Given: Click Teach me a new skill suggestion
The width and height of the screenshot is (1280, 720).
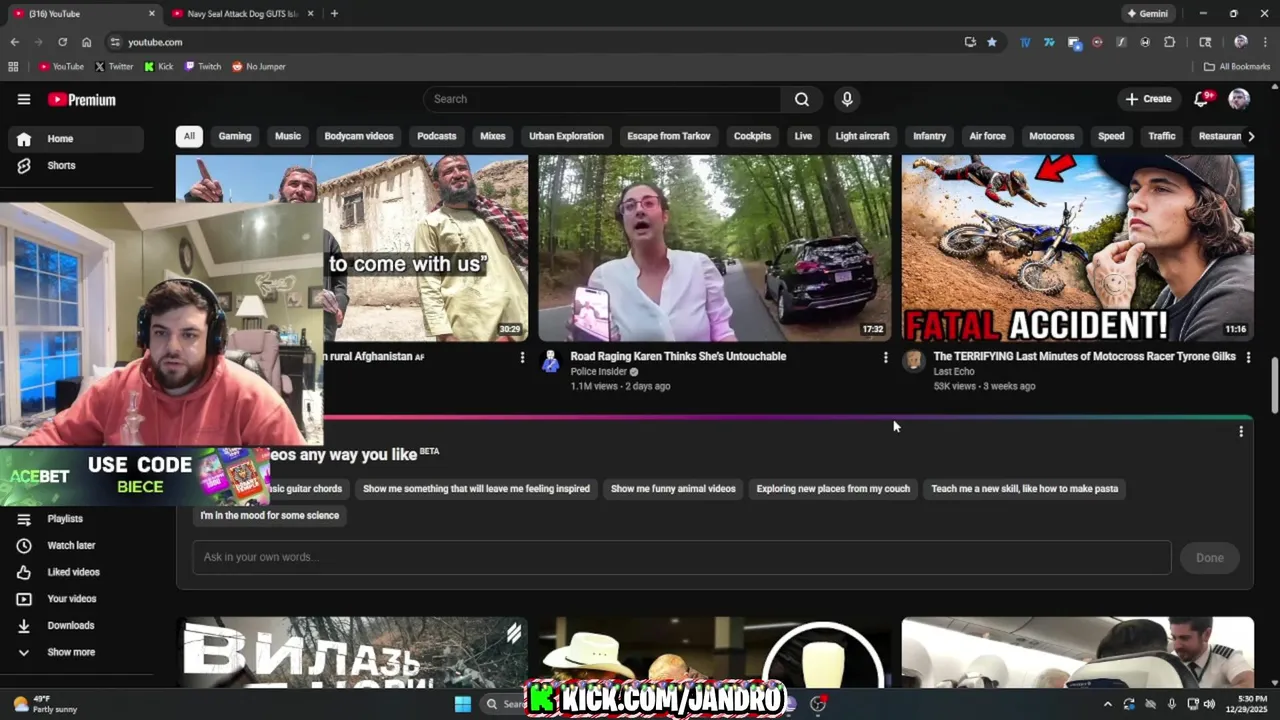Looking at the screenshot, I should 1025,489.
